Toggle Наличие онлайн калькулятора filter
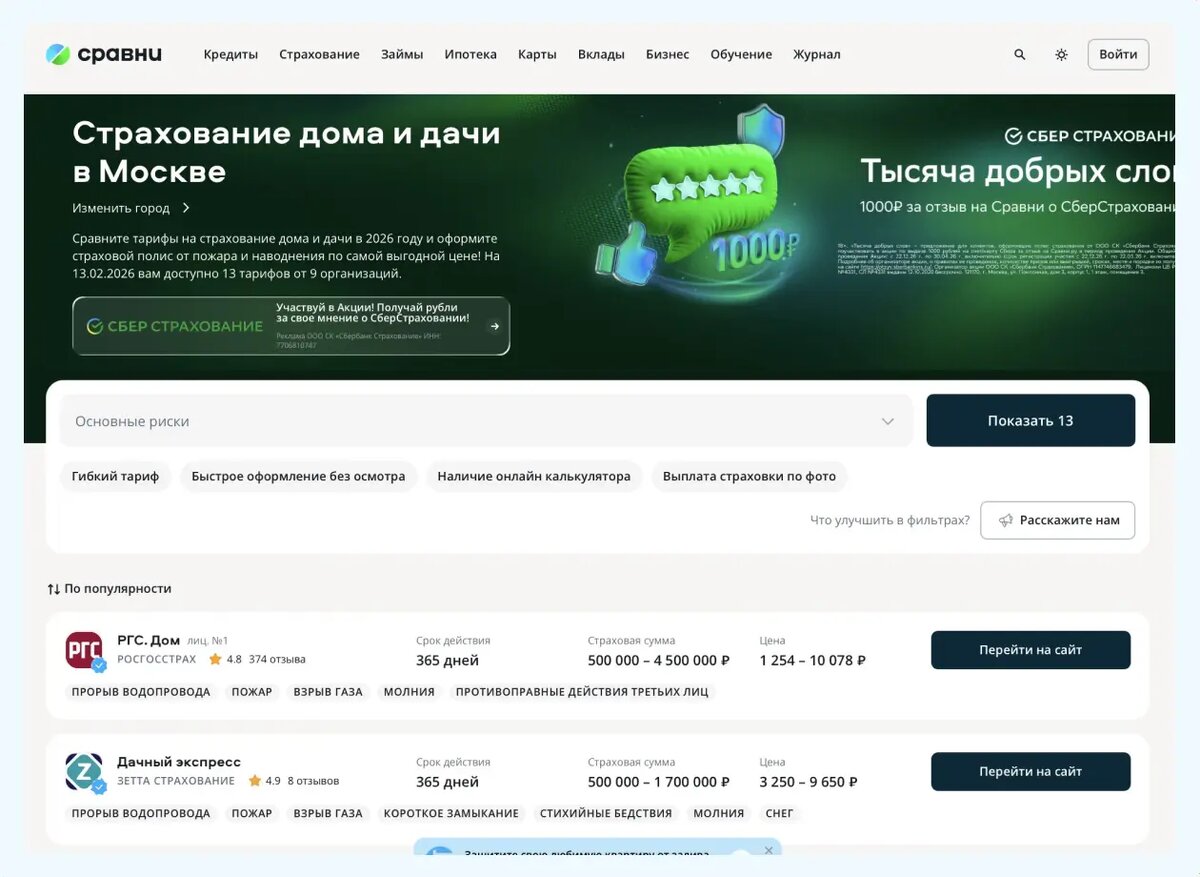The image size is (1200, 877). [x=534, y=476]
